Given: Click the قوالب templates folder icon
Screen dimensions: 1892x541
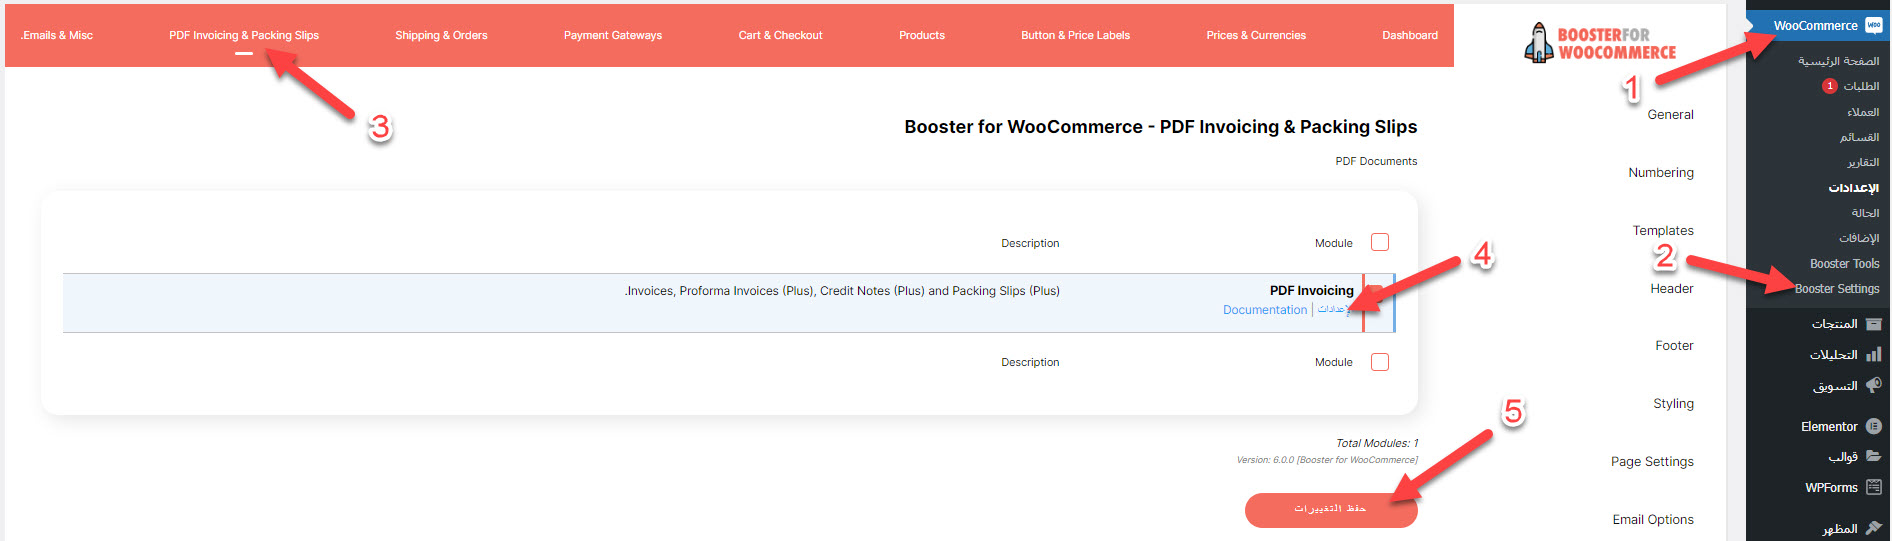Looking at the screenshot, I should [1873, 457].
